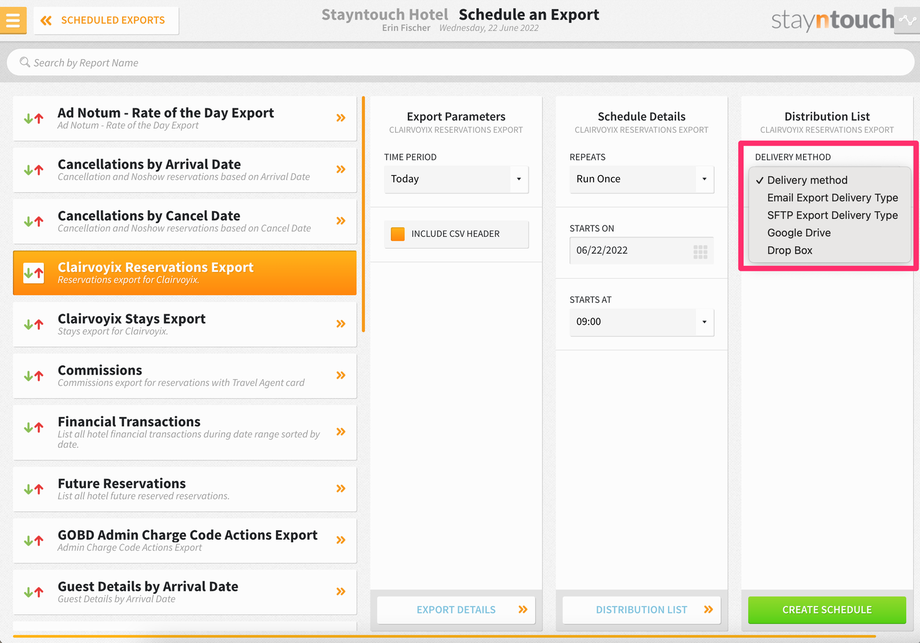Image resolution: width=920 pixels, height=643 pixels.
Task: Open chevron for Ad Notum Rate export
Action: [x=341, y=118]
